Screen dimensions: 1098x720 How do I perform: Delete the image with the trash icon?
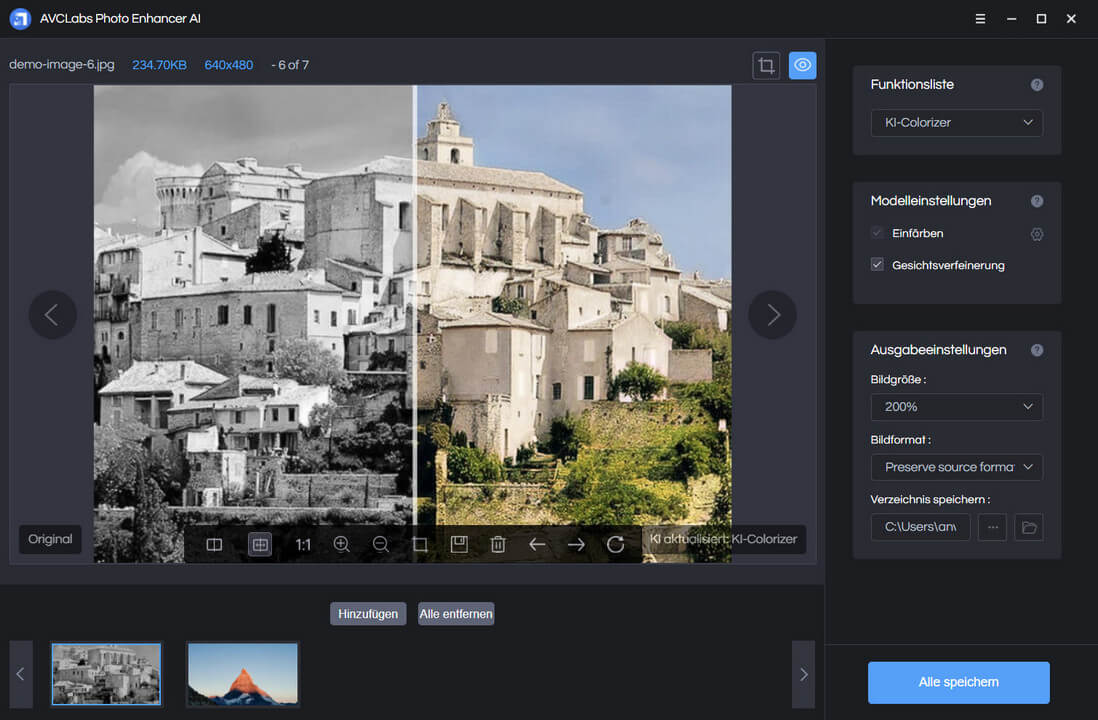pyautogui.click(x=498, y=544)
